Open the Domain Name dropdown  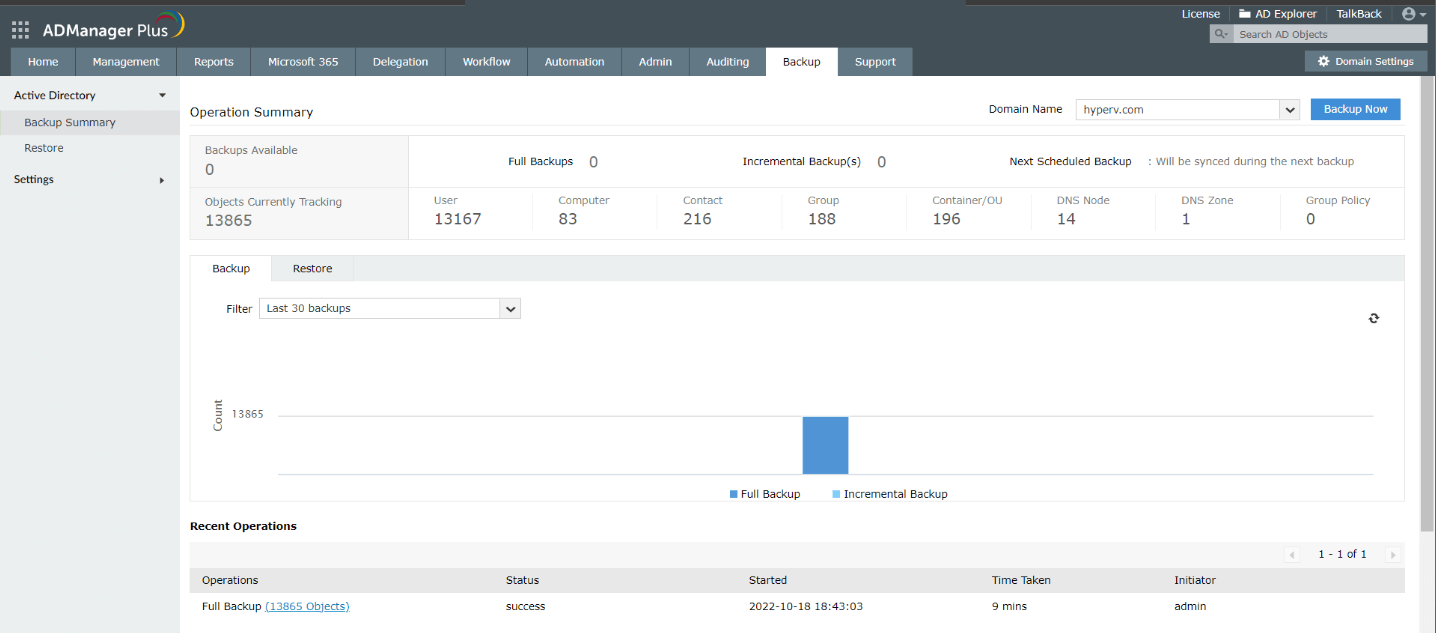[1290, 109]
